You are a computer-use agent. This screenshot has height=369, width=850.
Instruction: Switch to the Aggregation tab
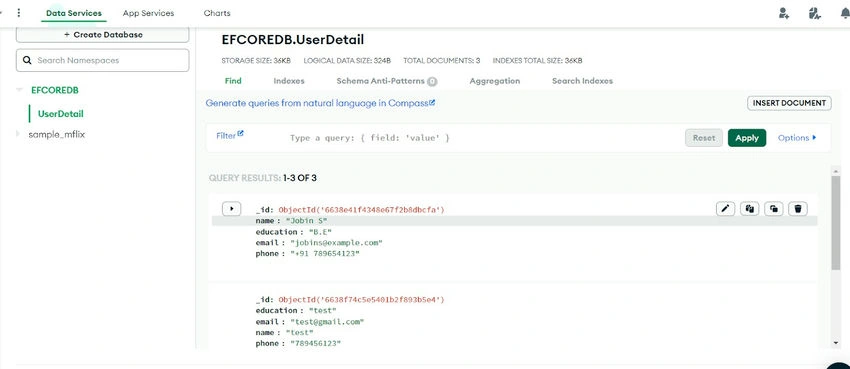[494, 81]
